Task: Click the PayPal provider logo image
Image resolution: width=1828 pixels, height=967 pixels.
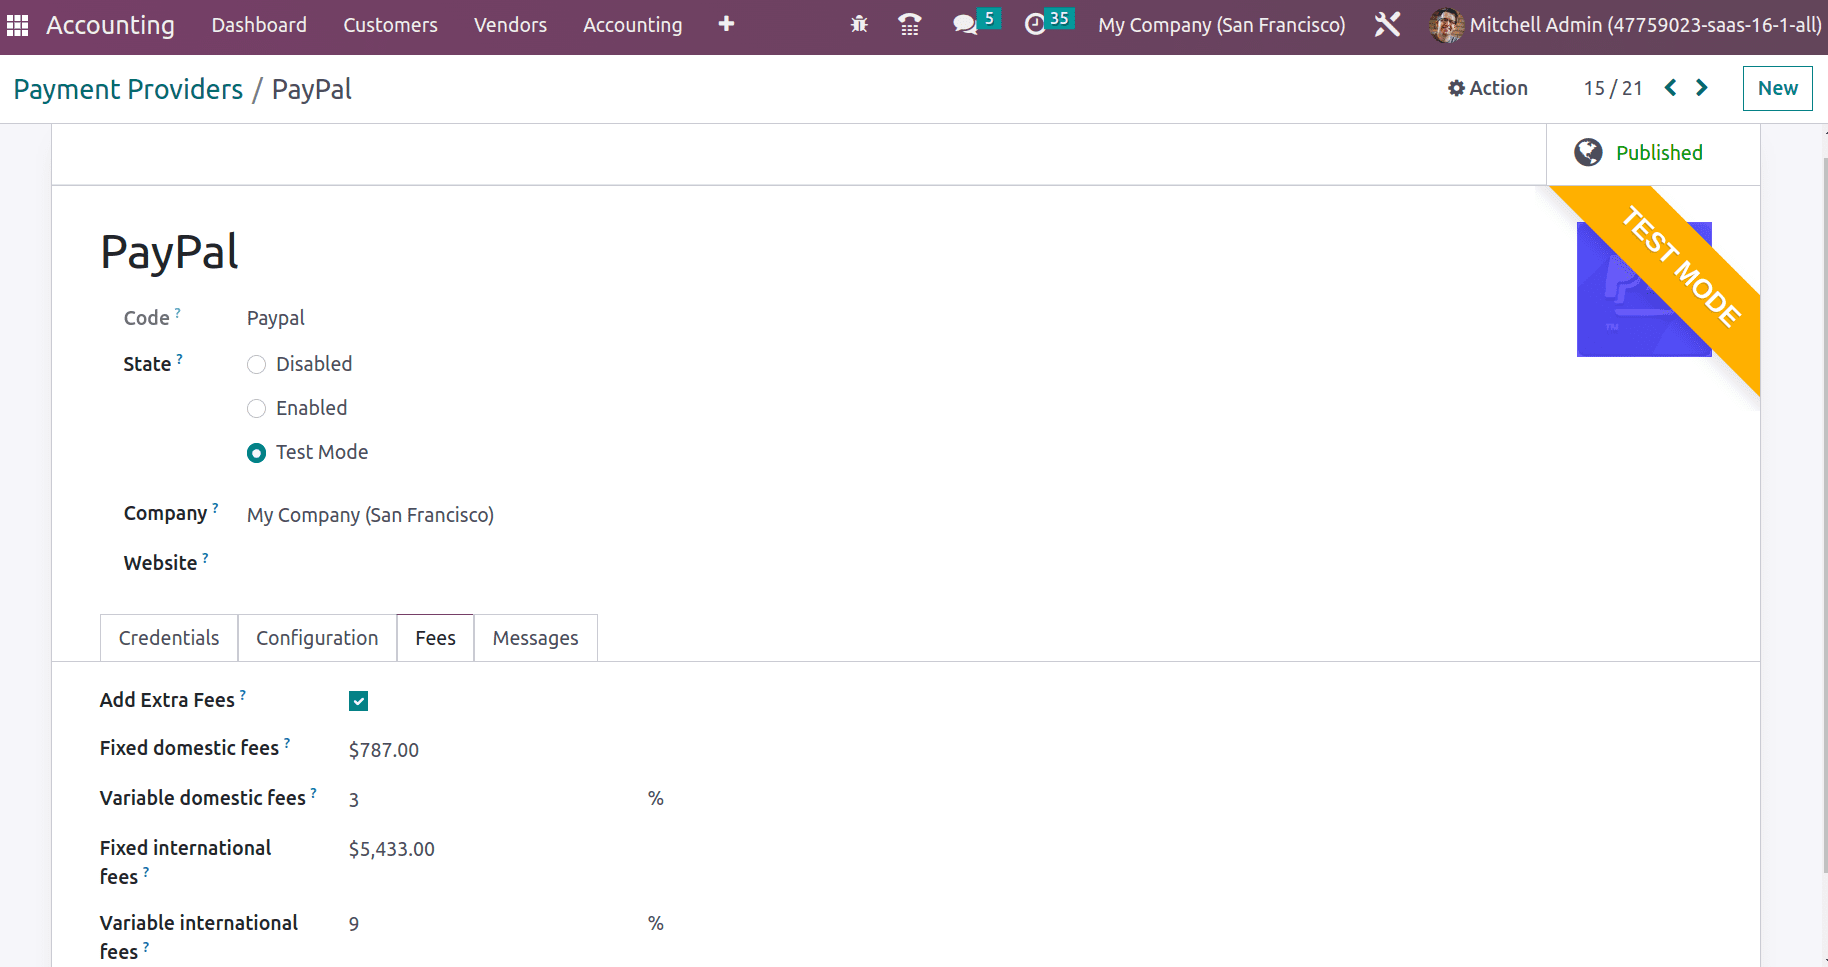Action: click(1644, 289)
